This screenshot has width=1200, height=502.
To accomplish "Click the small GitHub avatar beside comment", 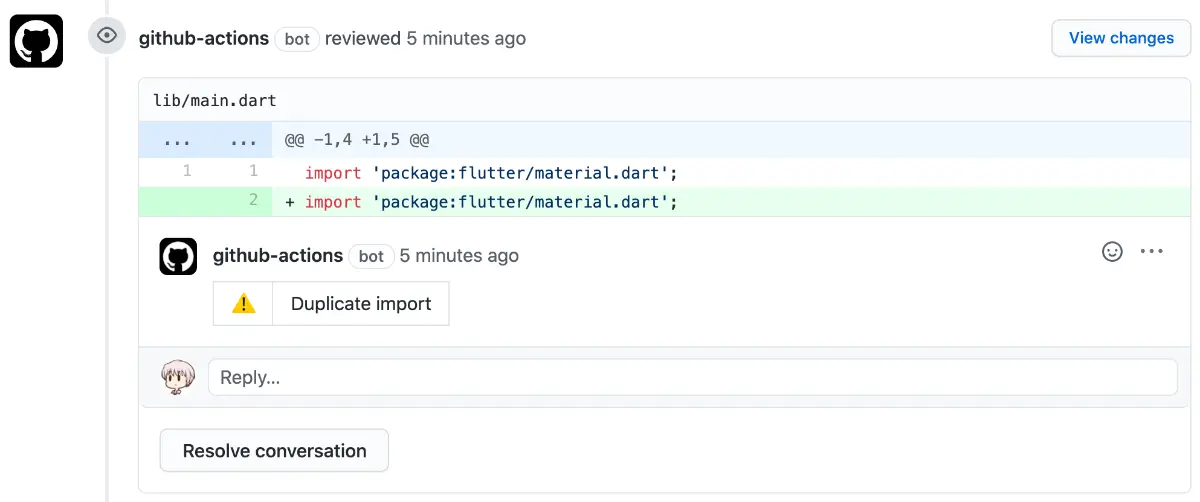I will 178,256.
